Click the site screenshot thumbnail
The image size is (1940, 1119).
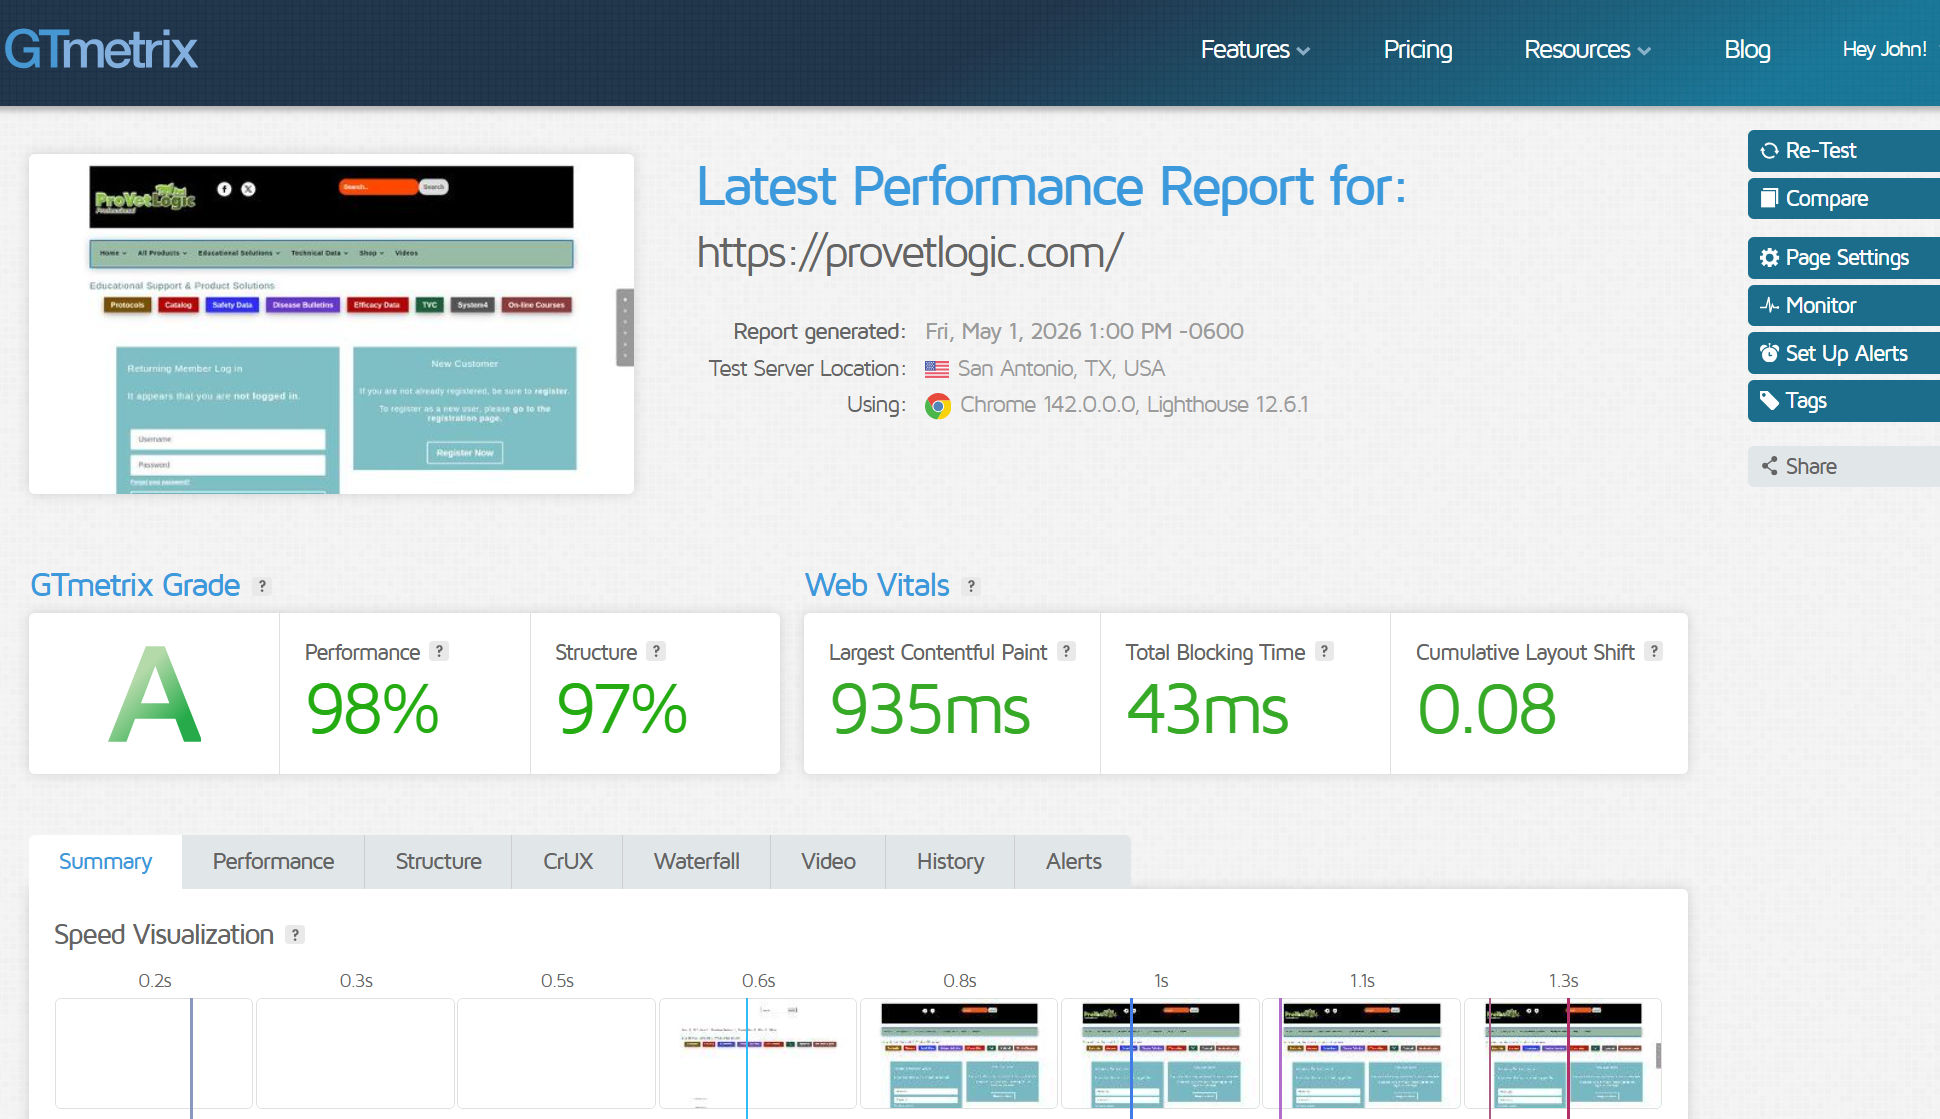[x=331, y=324]
